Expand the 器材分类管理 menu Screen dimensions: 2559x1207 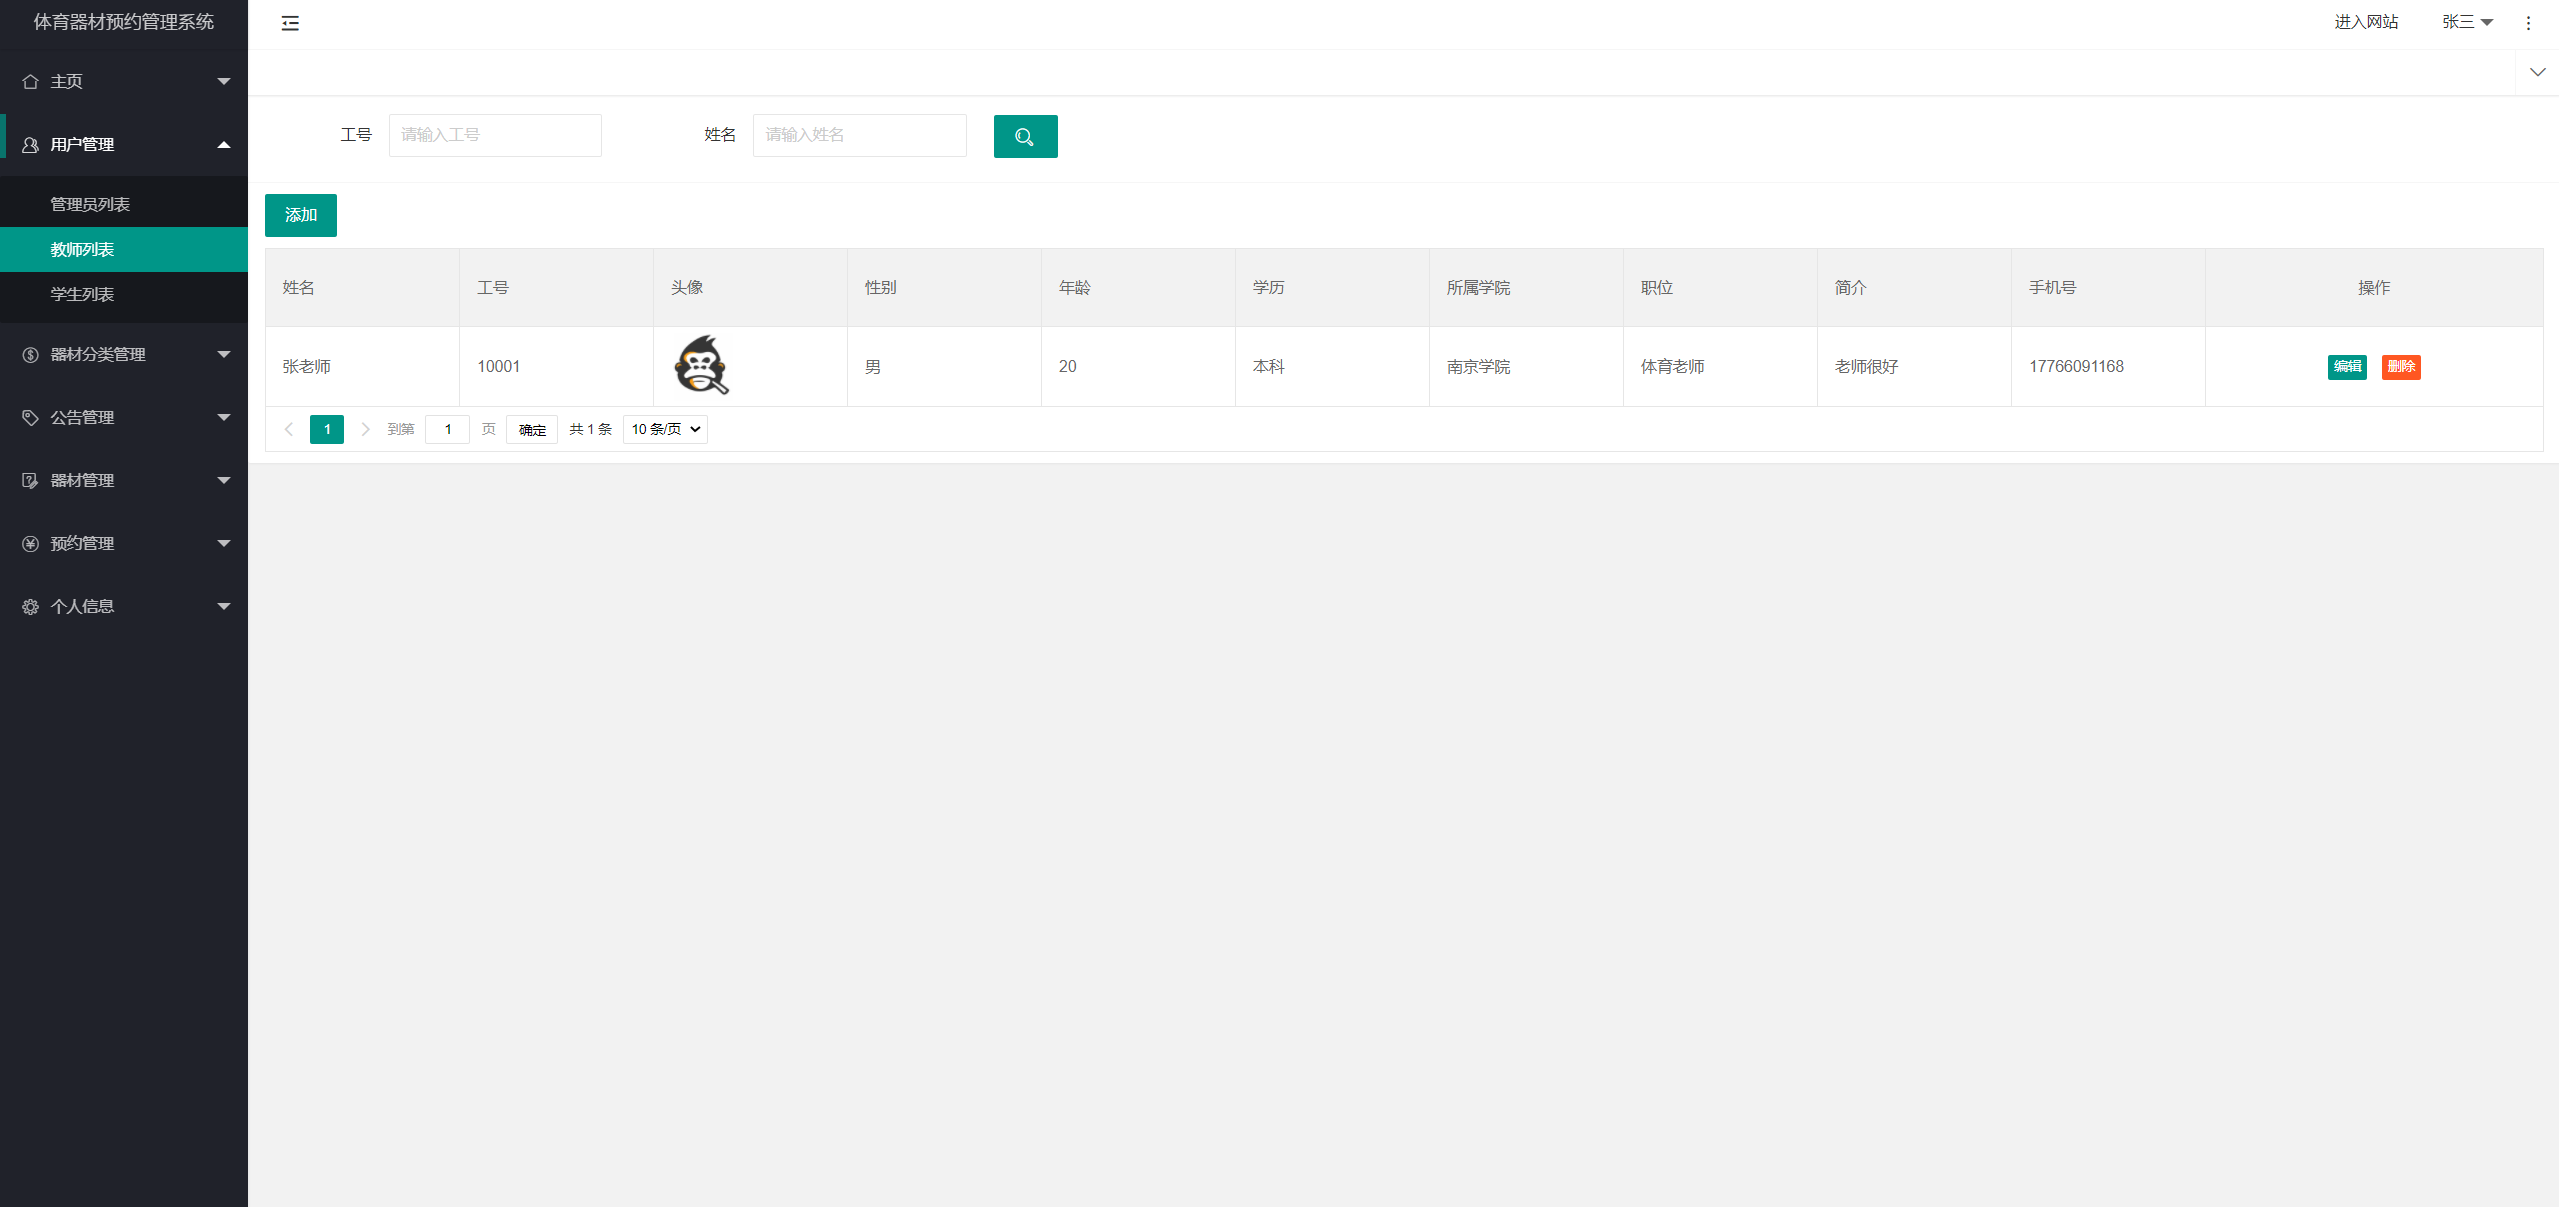tap(124, 354)
